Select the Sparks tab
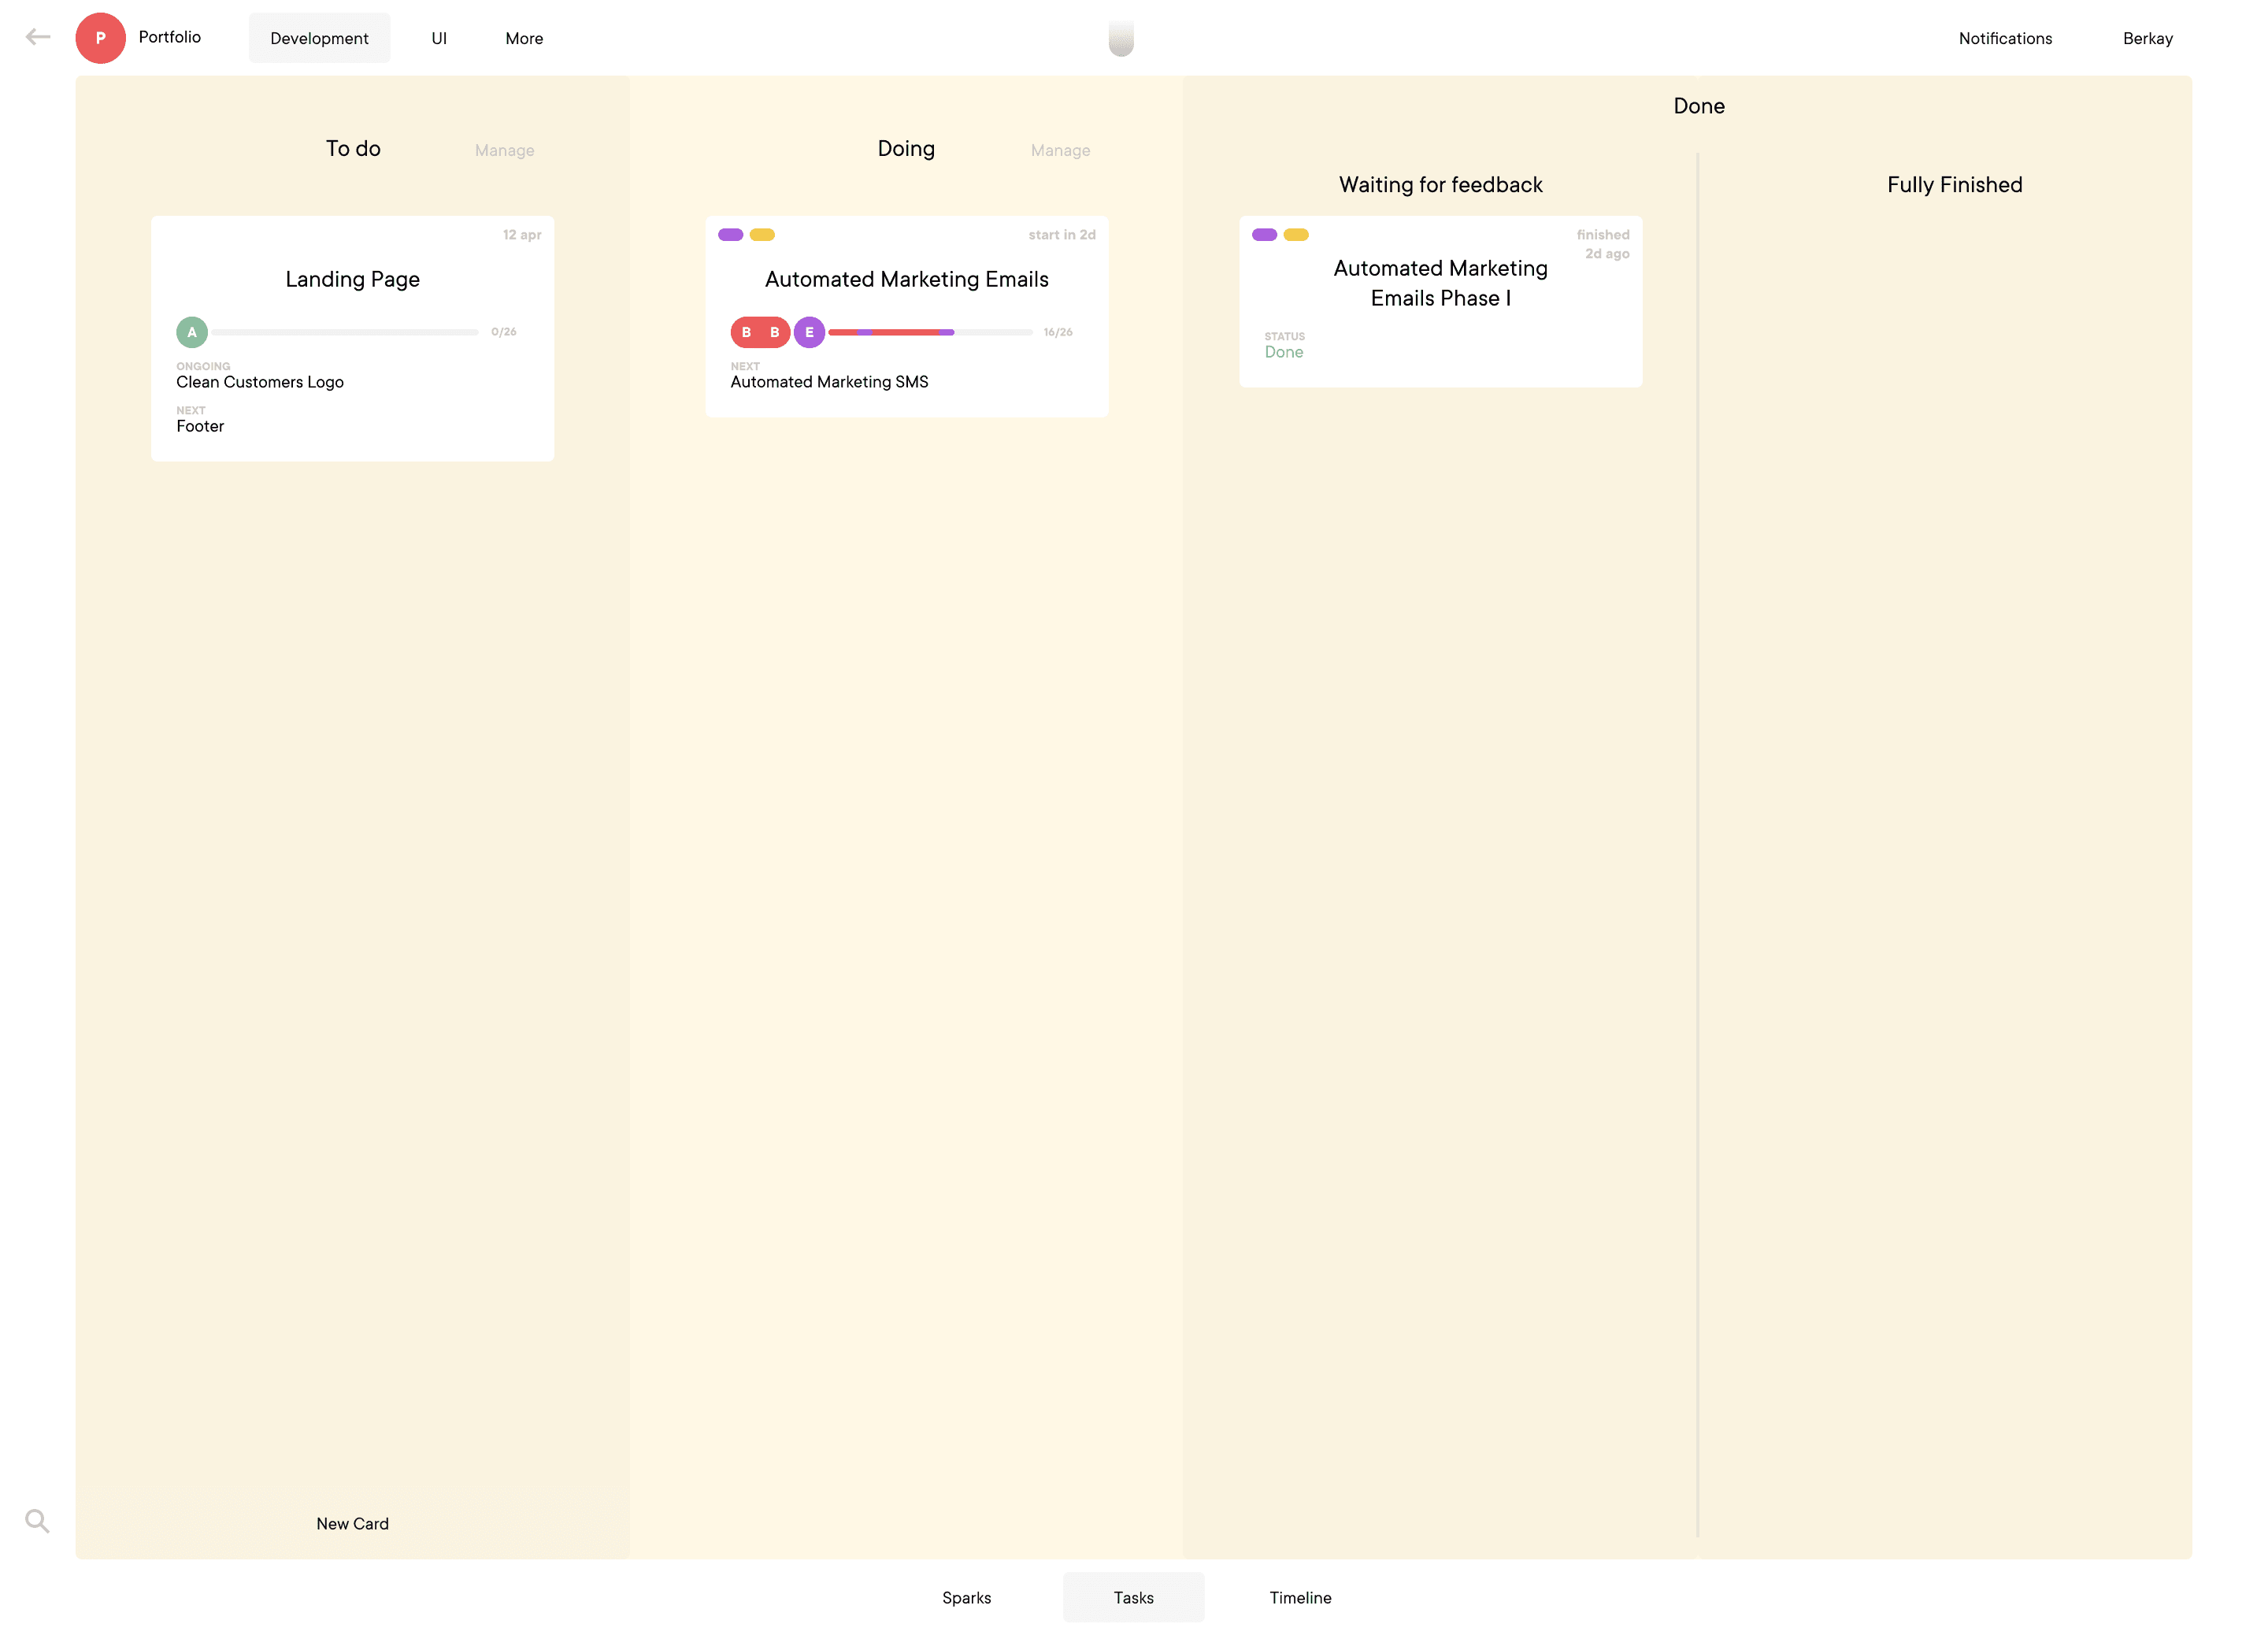 pos(966,1597)
